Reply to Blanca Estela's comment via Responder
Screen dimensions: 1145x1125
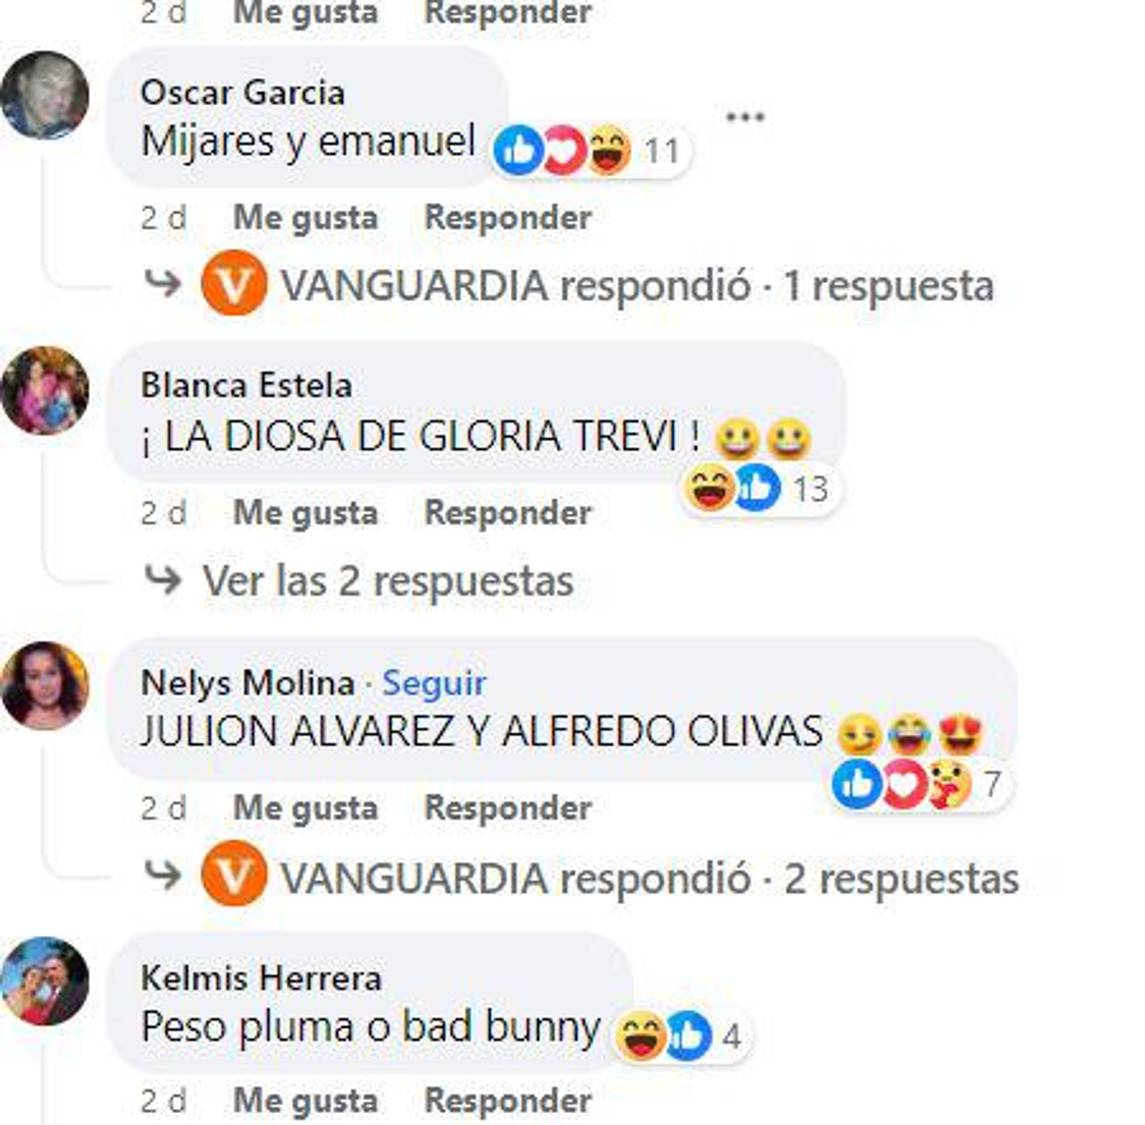pyautogui.click(x=508, y=512)
